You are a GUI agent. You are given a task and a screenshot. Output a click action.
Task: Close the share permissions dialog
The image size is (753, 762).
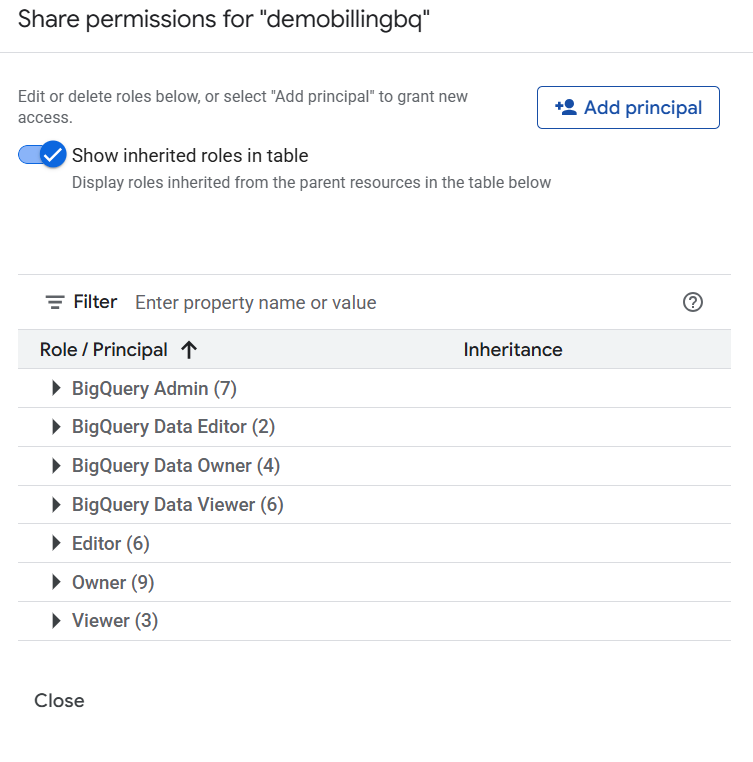click(59, 701)
